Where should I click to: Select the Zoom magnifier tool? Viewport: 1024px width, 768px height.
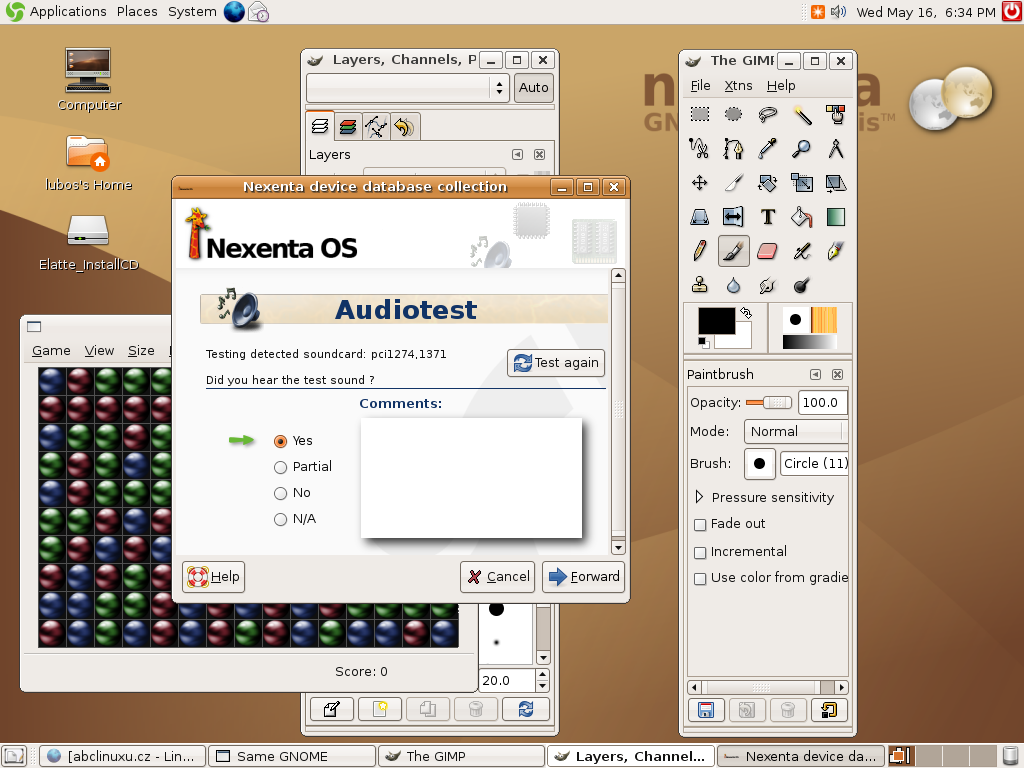(x=802, y=149)
